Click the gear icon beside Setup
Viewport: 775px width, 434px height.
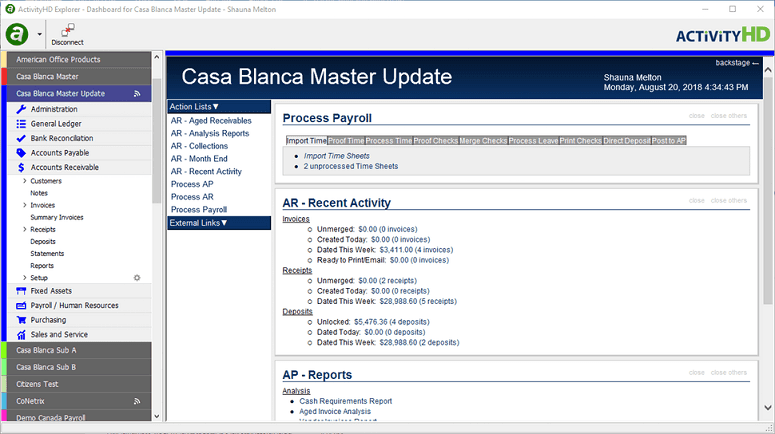pyautogui.click(x=137, y=278)
